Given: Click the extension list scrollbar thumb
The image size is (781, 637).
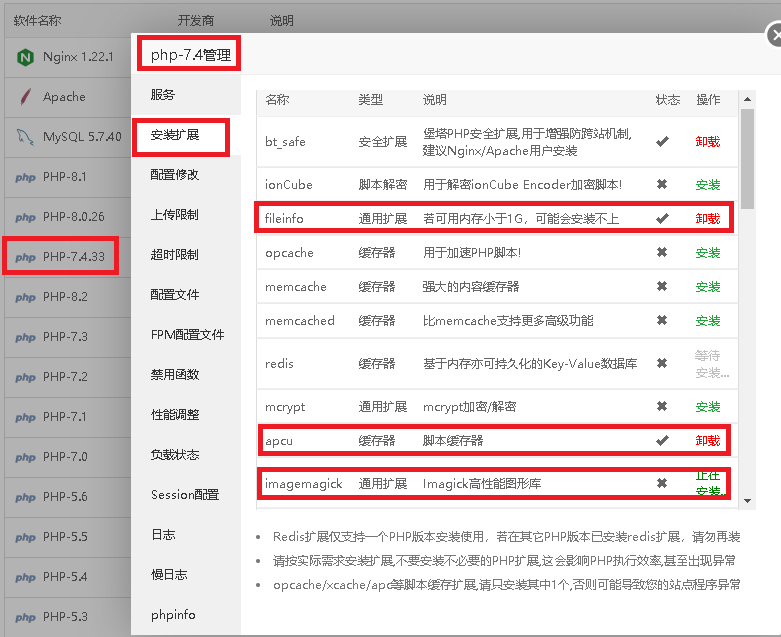Looking at the screenshot, I should tap(747, 158).
